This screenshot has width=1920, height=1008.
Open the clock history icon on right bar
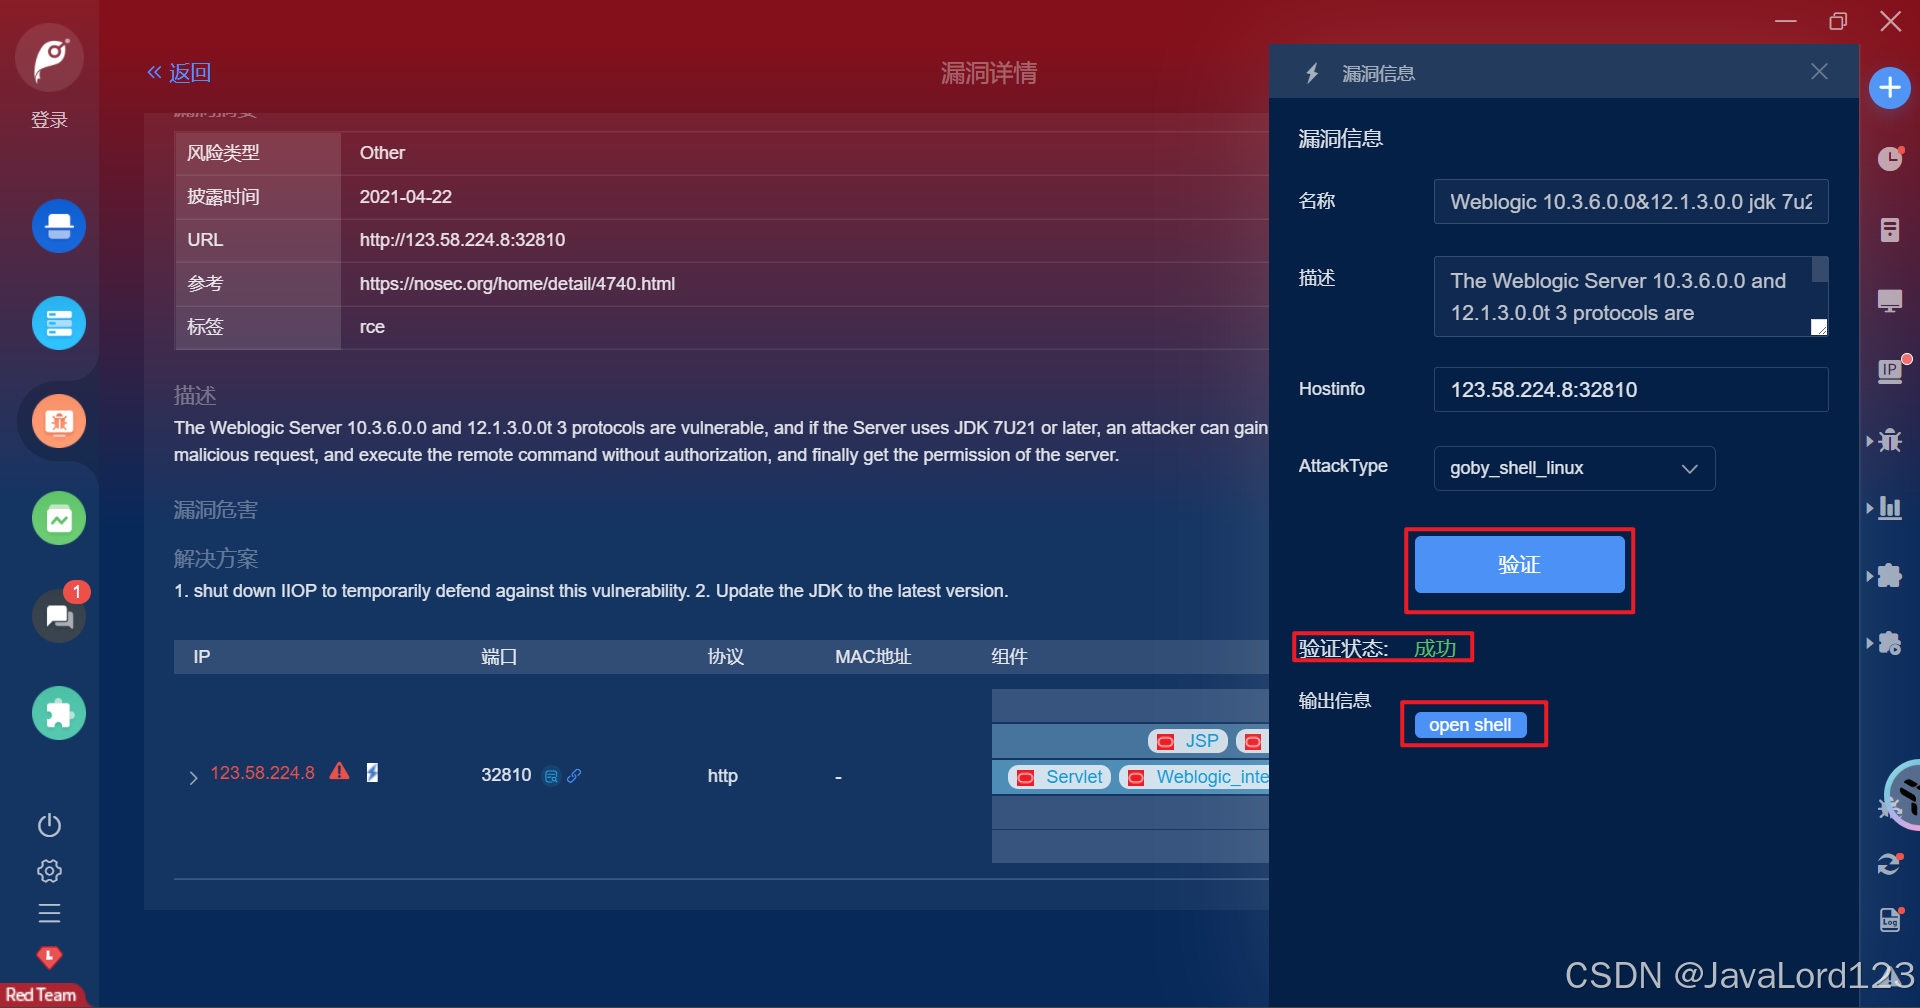pos(1890,158)
